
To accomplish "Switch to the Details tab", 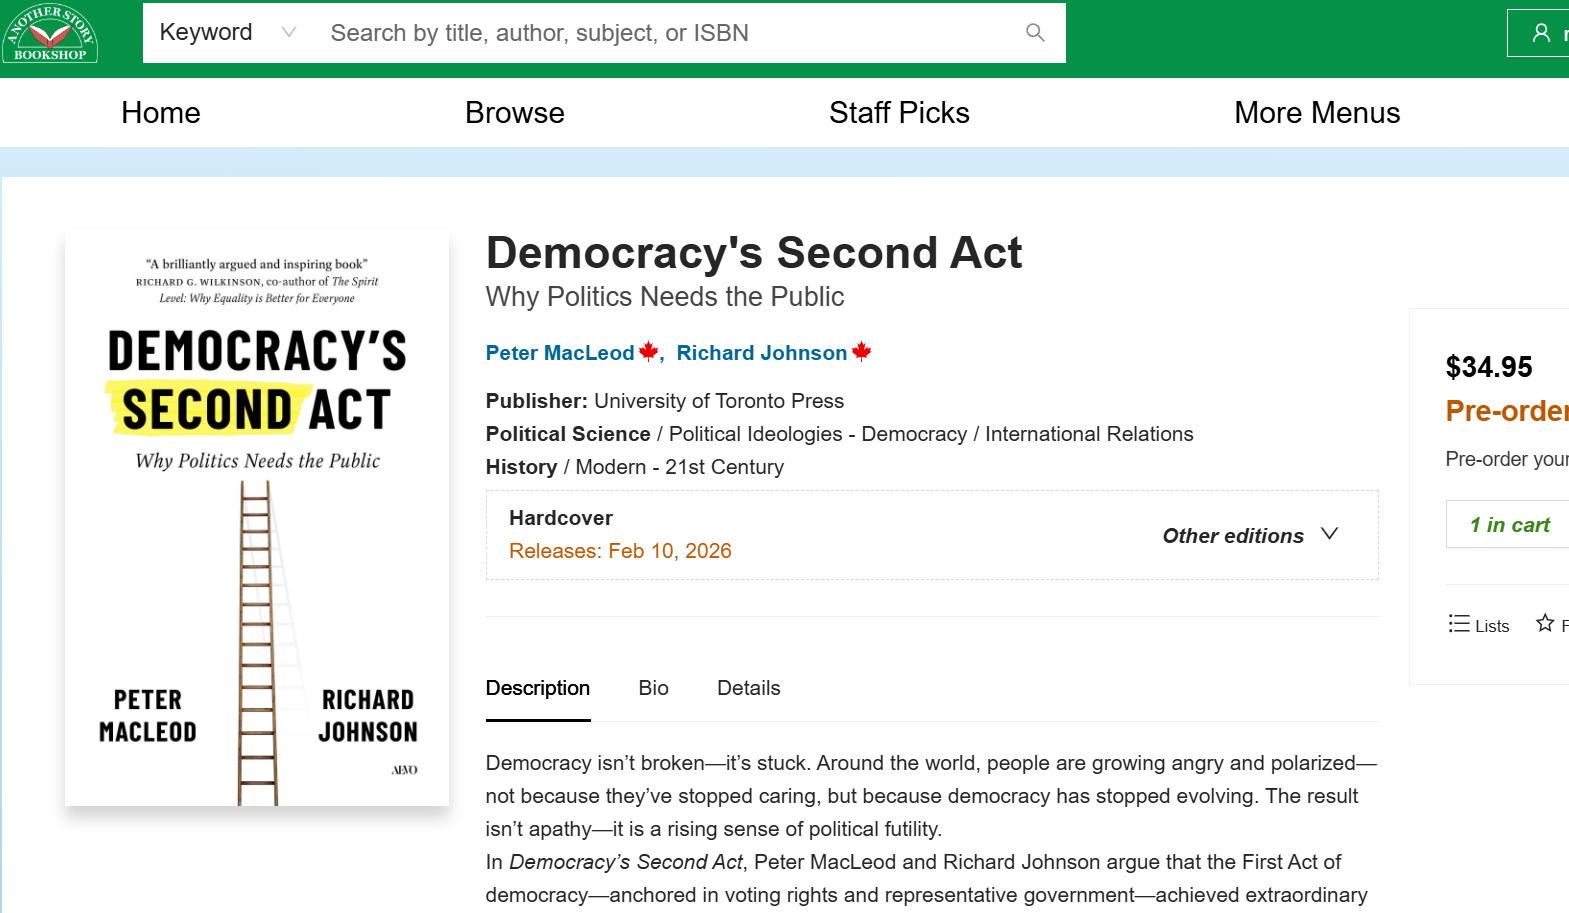I will click(x=748, y=688).
